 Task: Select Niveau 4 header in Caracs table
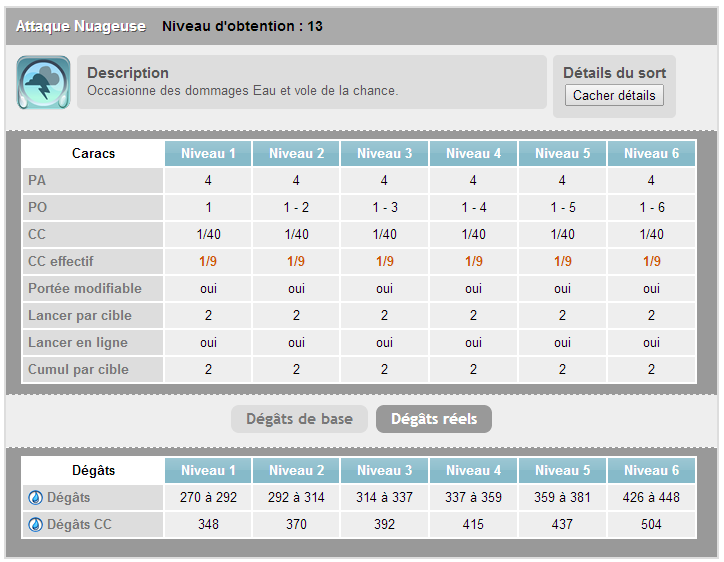(473, 153)
